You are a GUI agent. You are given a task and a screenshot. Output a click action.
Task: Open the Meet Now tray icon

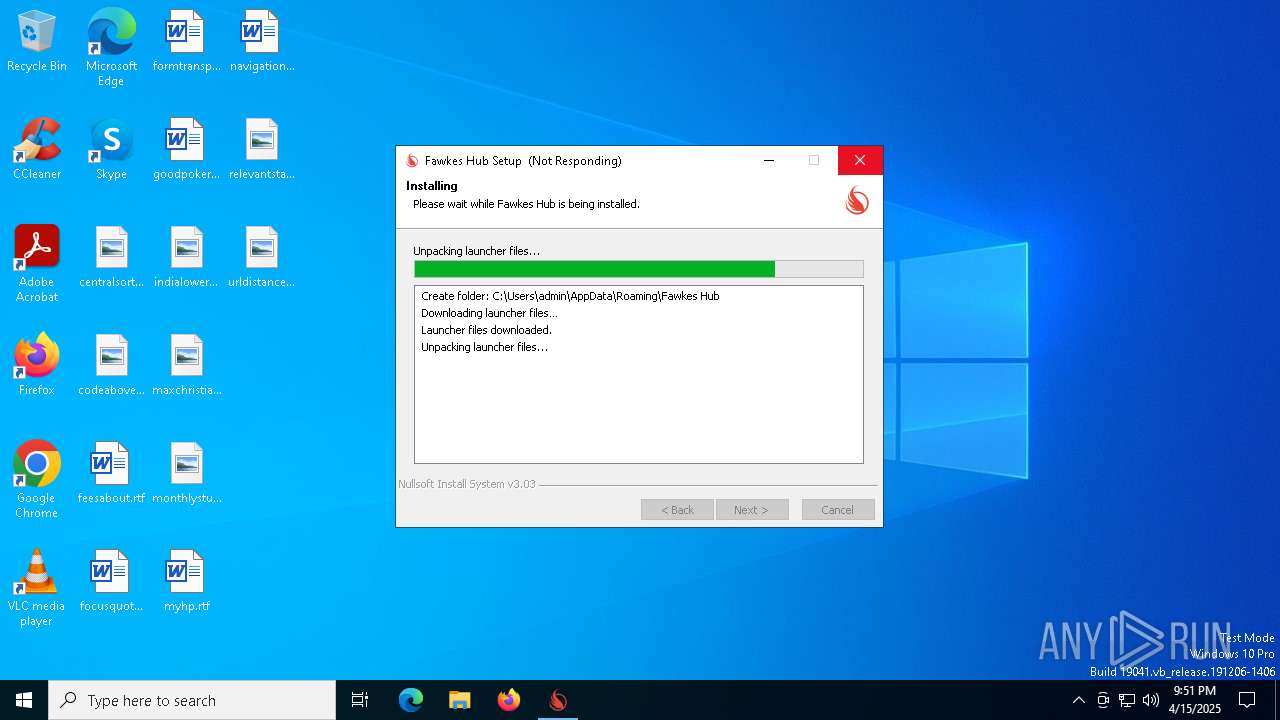[x=1103, y=700]
